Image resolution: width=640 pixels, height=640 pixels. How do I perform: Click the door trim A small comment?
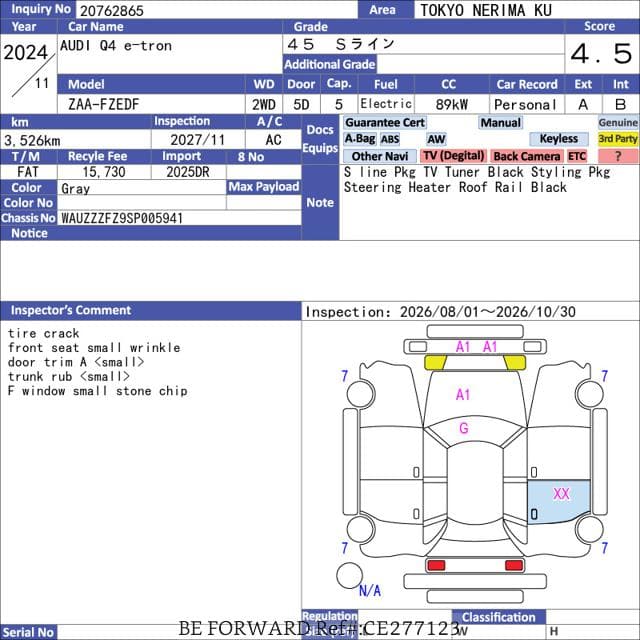point(76,362)
